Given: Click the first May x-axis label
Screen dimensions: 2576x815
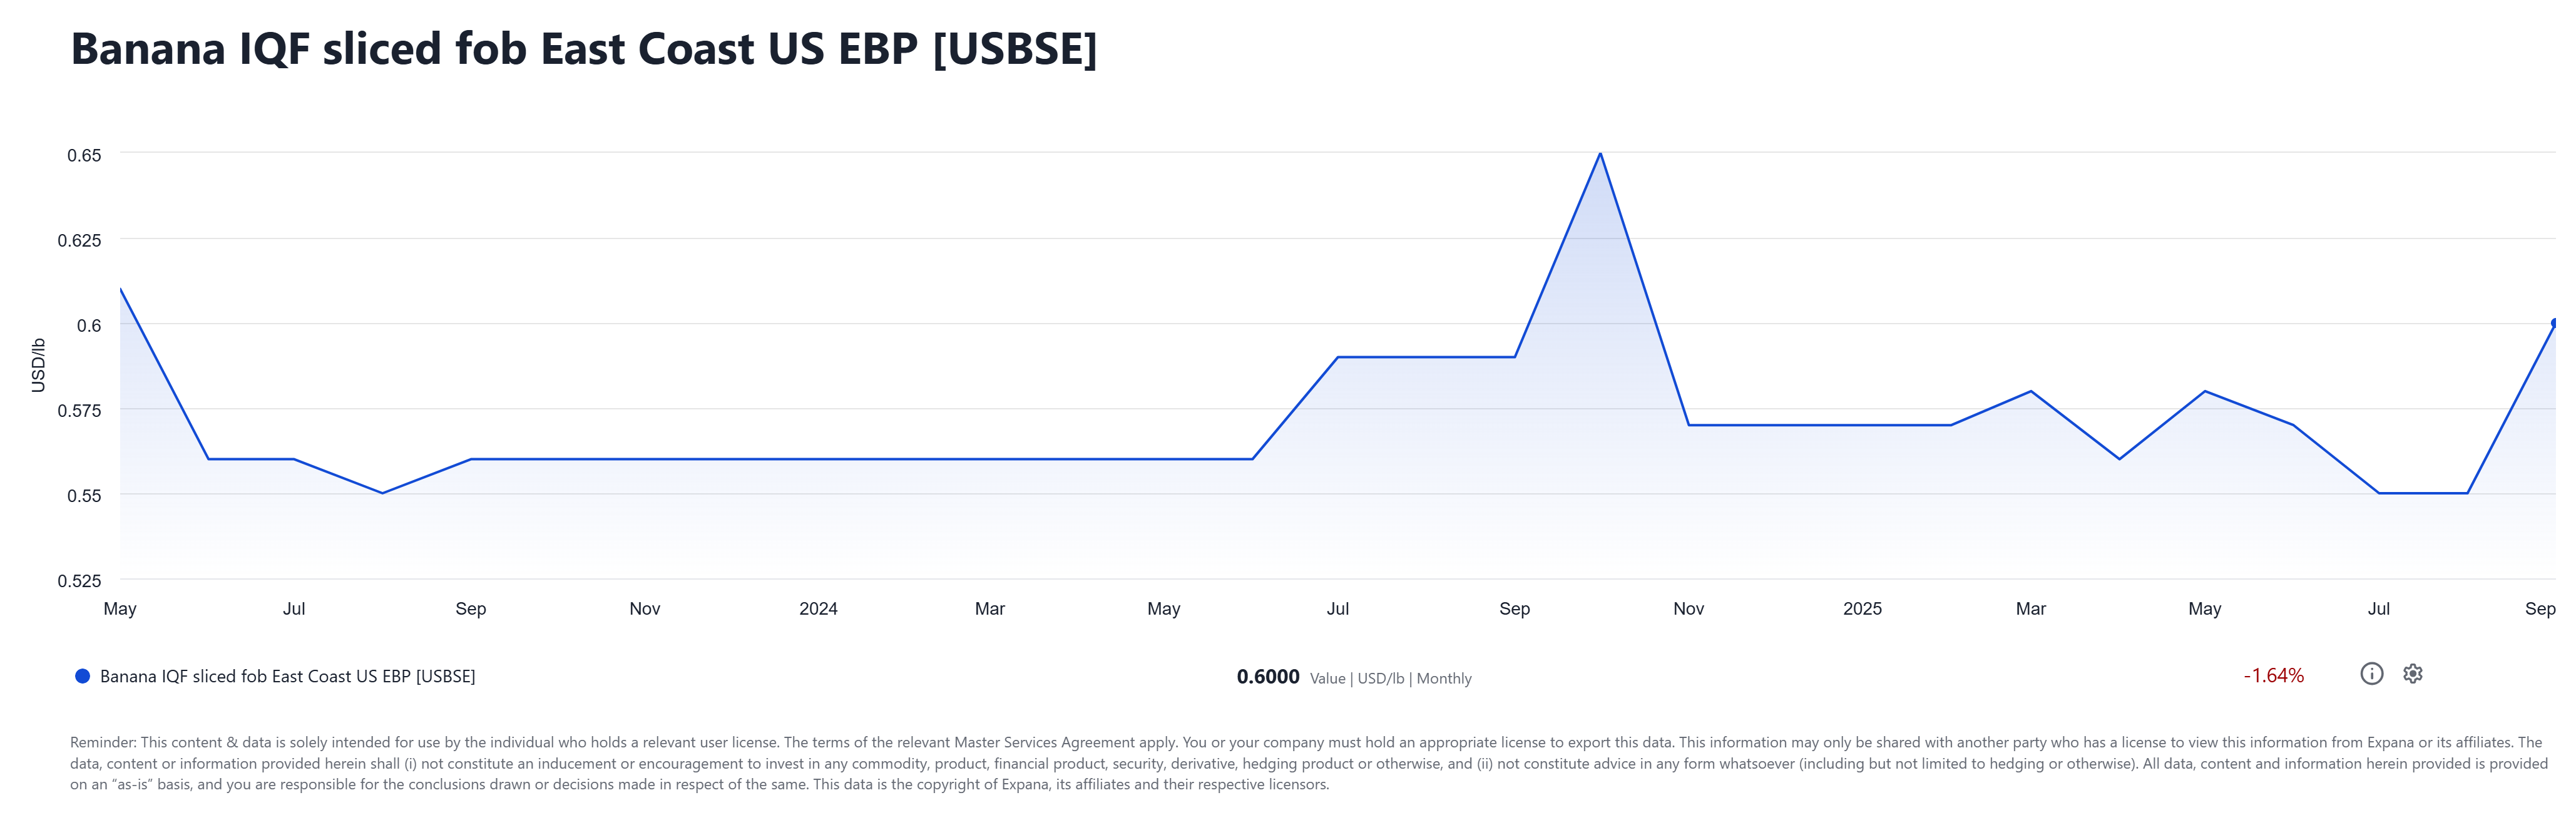Looking at the screenshot, I should (x=120, y=609).
